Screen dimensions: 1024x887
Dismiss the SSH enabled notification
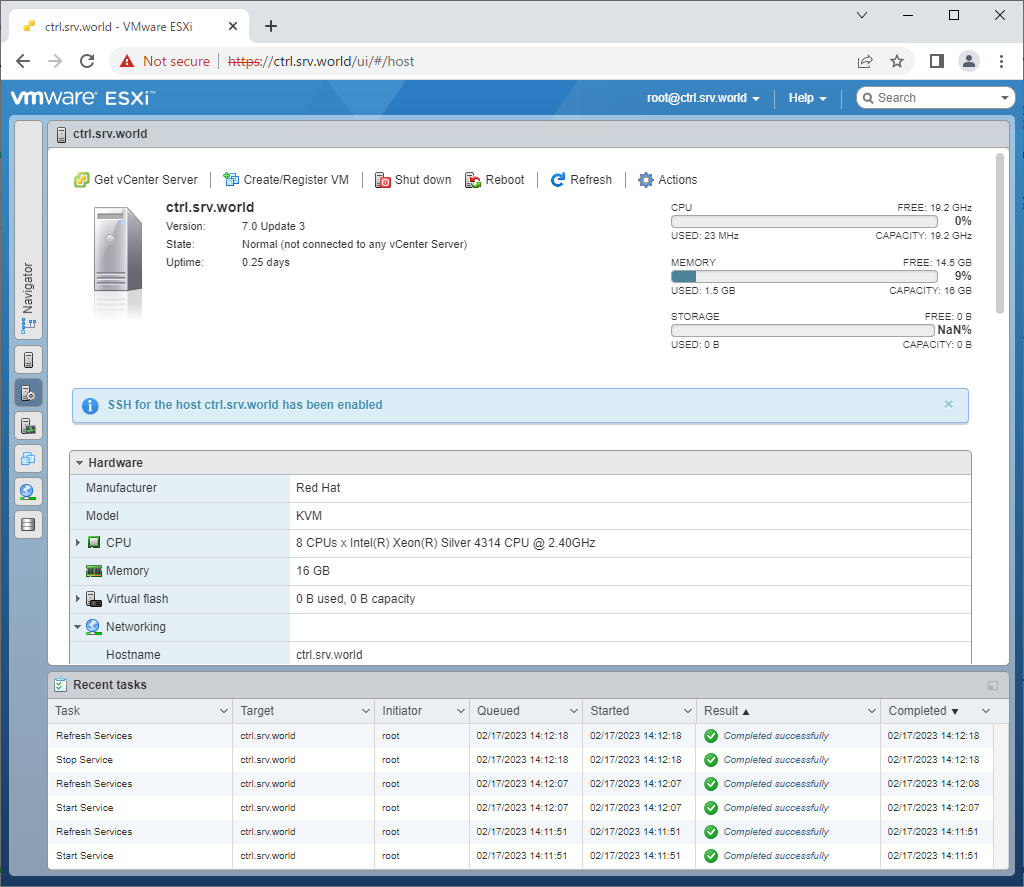click(x=948, y=405)
